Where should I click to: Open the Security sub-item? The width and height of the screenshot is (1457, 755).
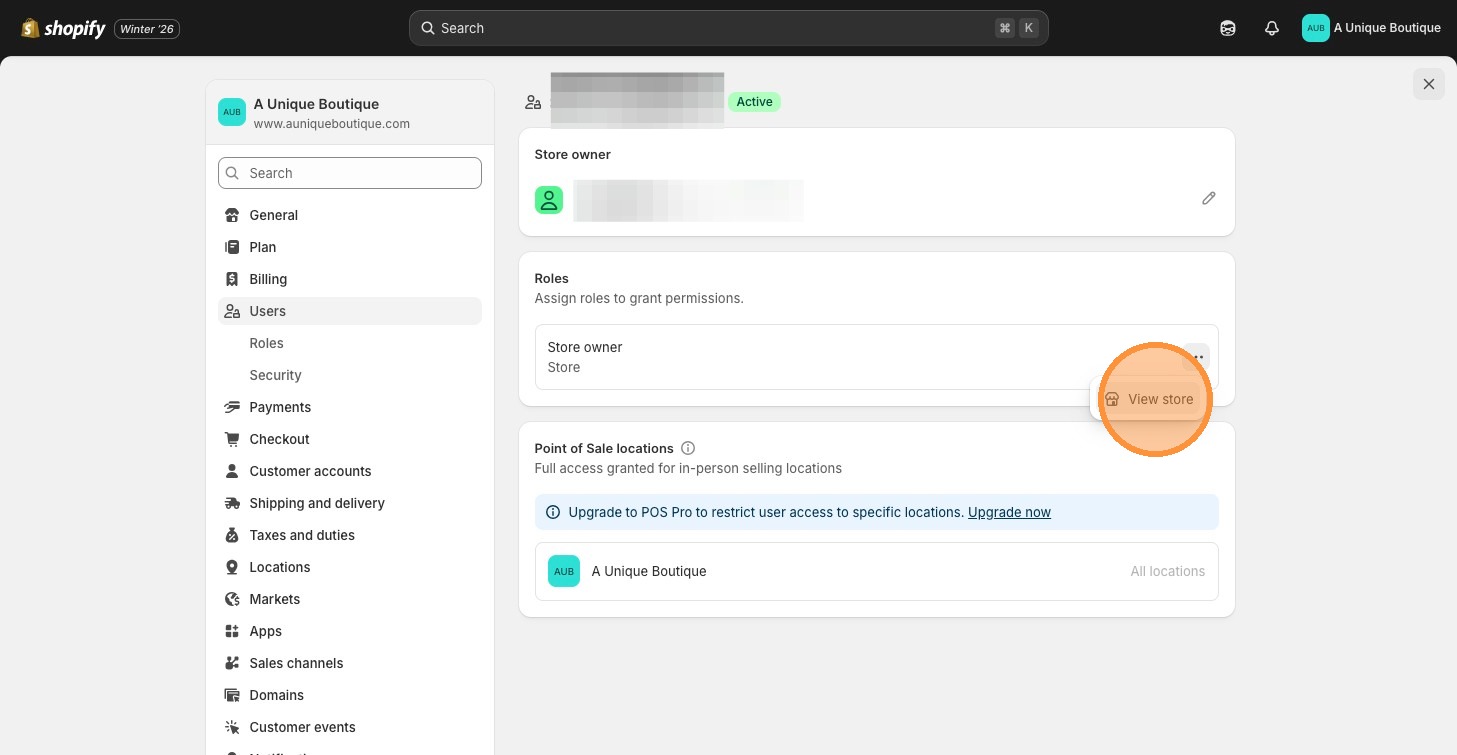coord(350,375)
